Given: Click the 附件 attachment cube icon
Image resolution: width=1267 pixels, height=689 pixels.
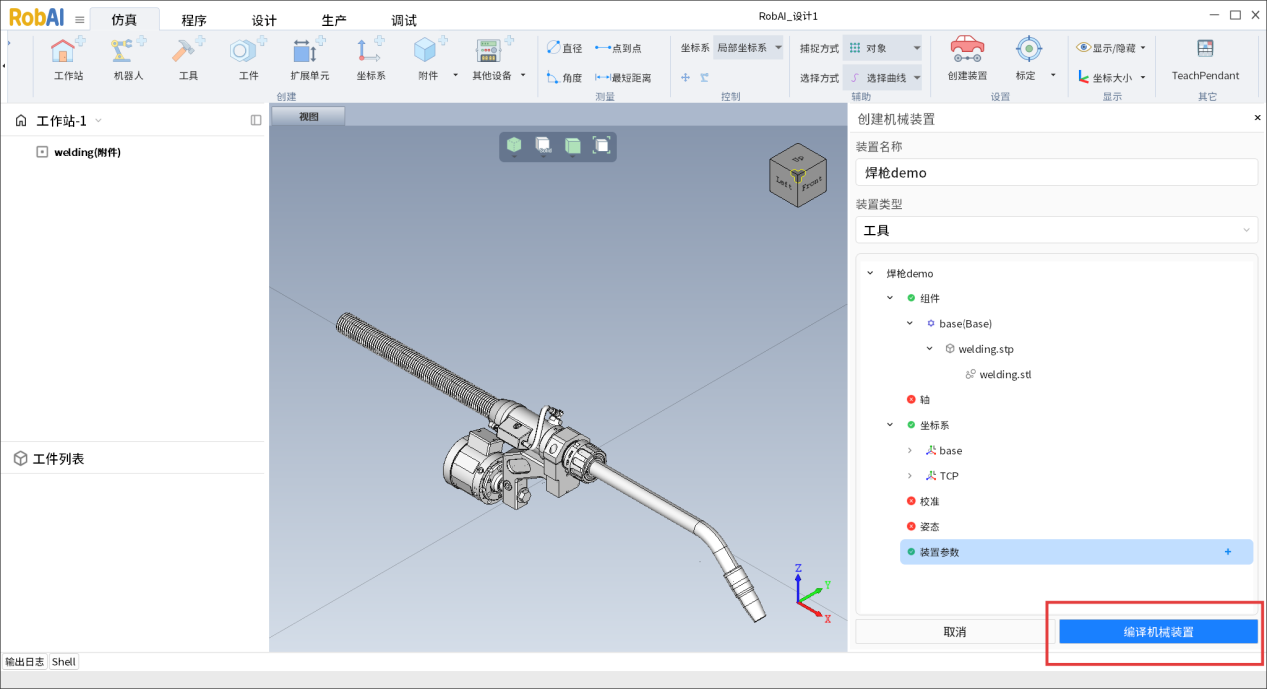Looking at the screenshot, I should pyautogui.click(x=427, y=50).
